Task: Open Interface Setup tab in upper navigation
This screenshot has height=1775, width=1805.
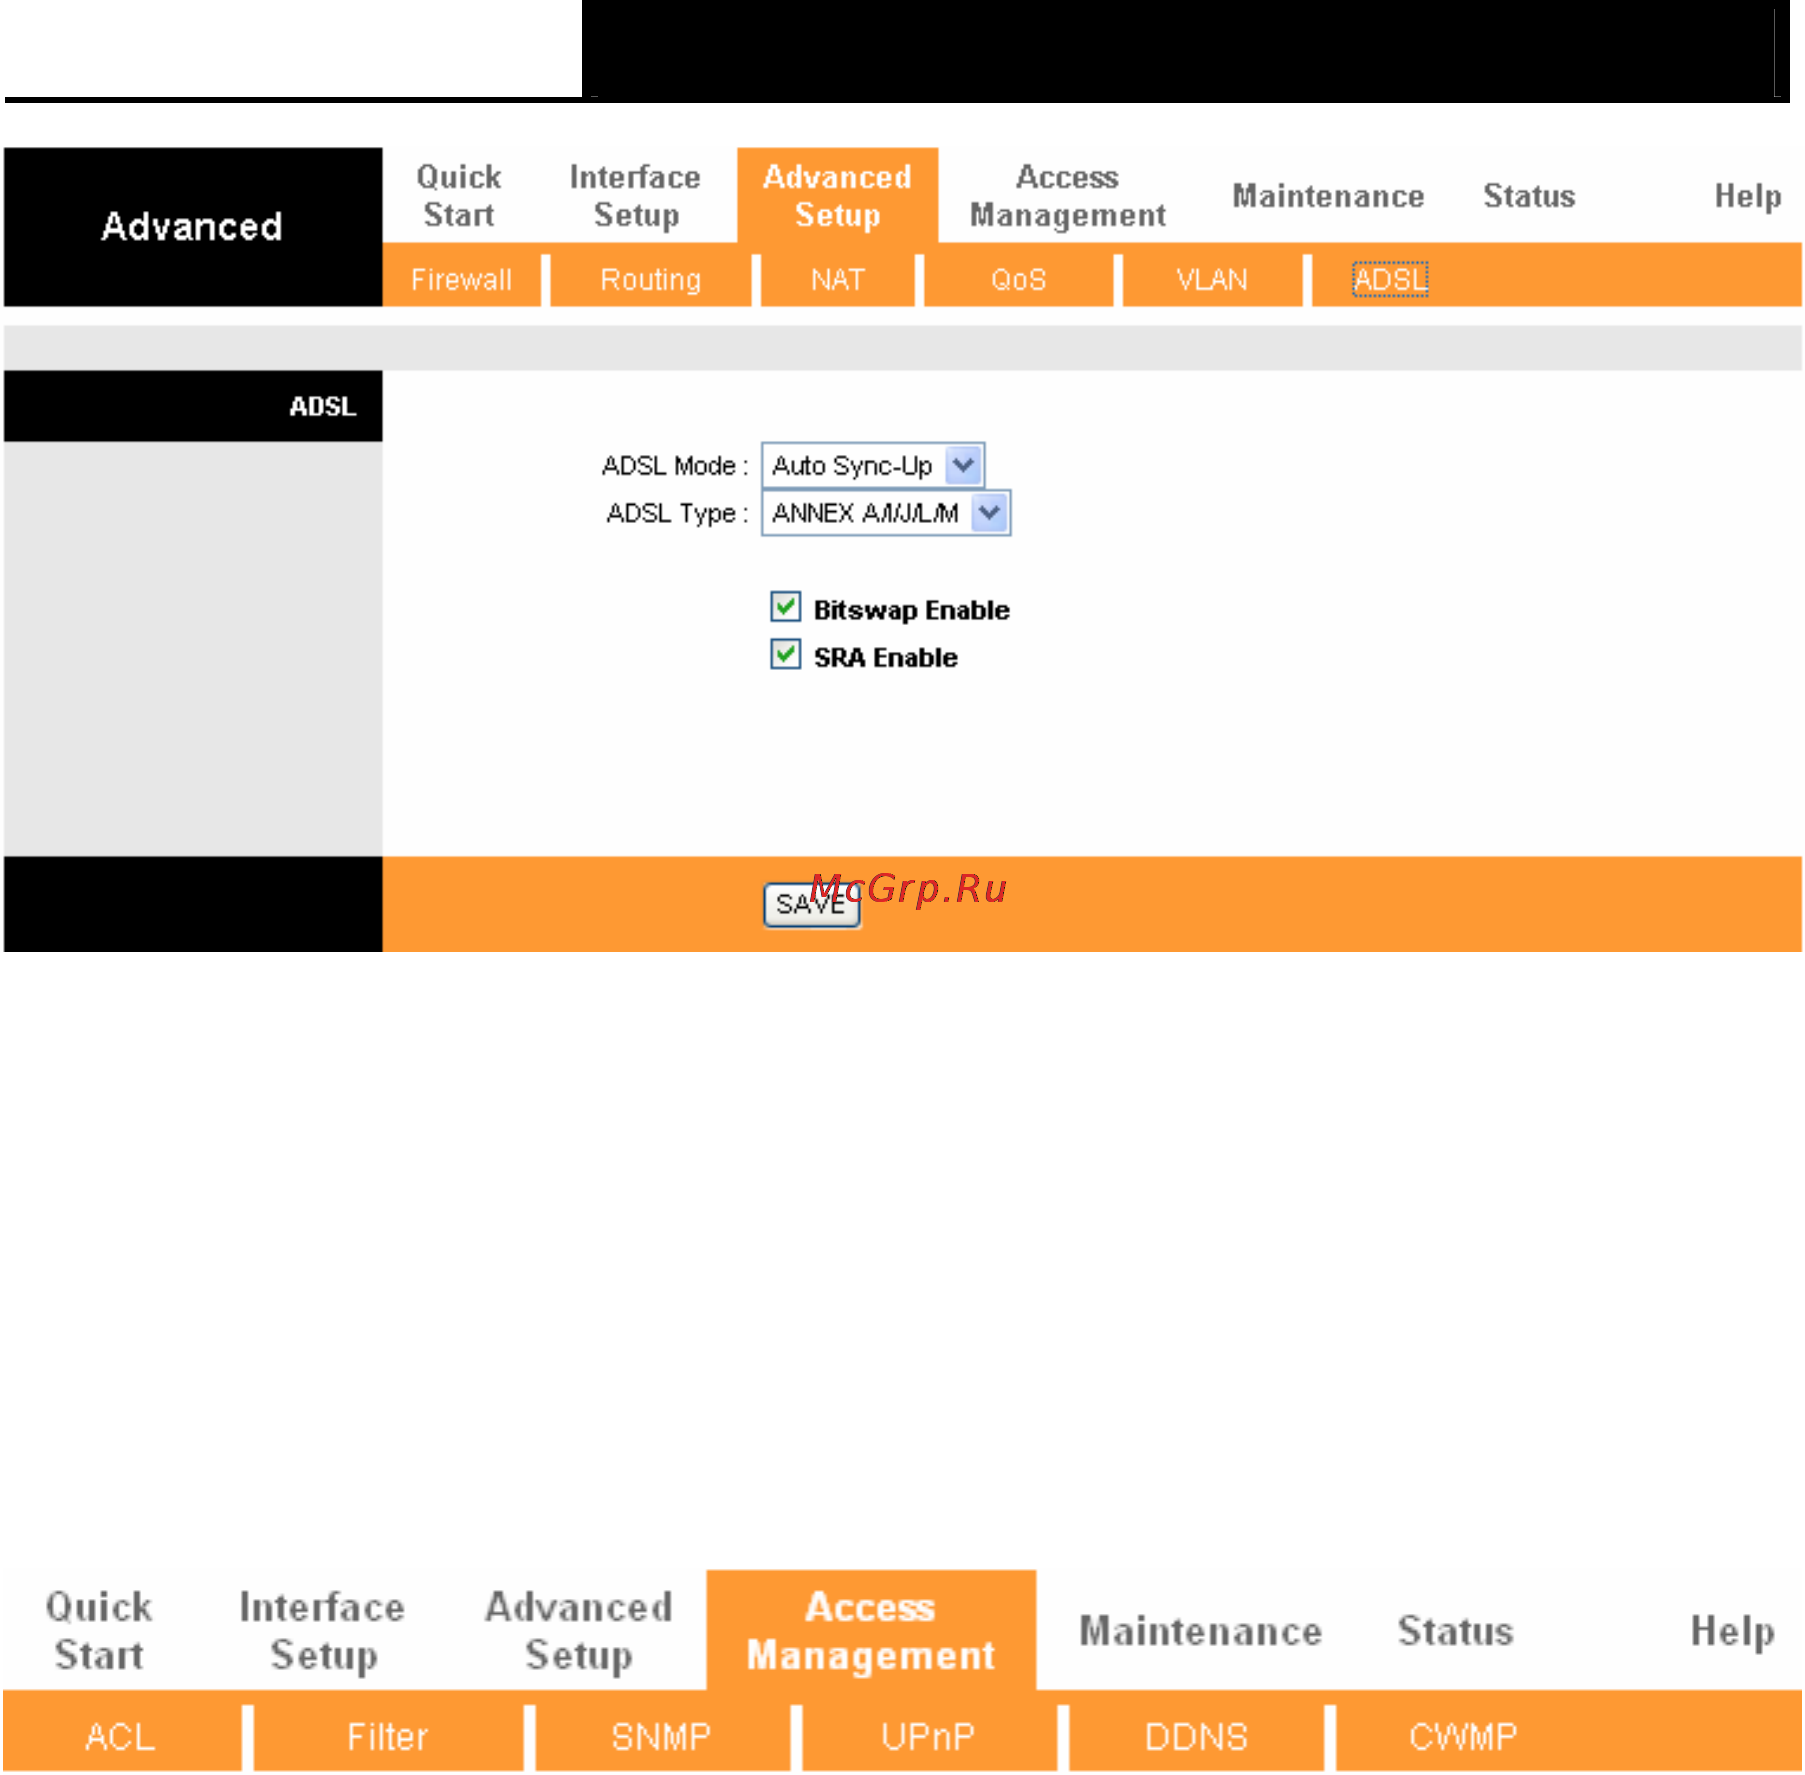Action: point(635,196)
